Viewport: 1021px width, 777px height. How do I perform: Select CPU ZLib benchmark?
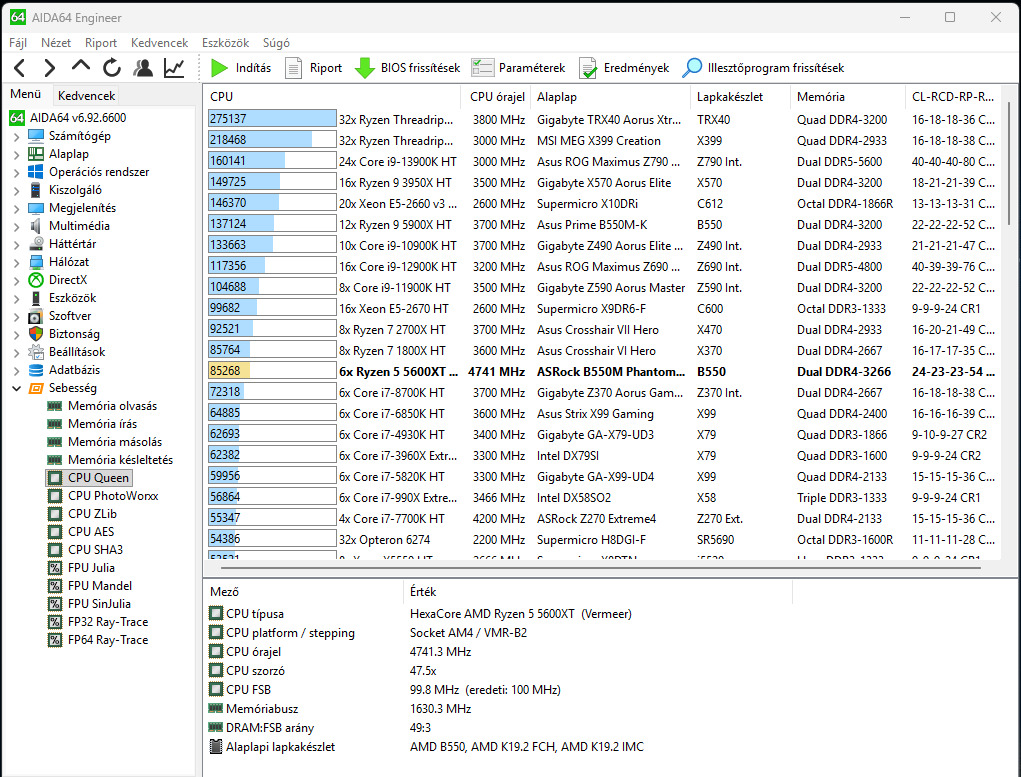coord(83,514)
